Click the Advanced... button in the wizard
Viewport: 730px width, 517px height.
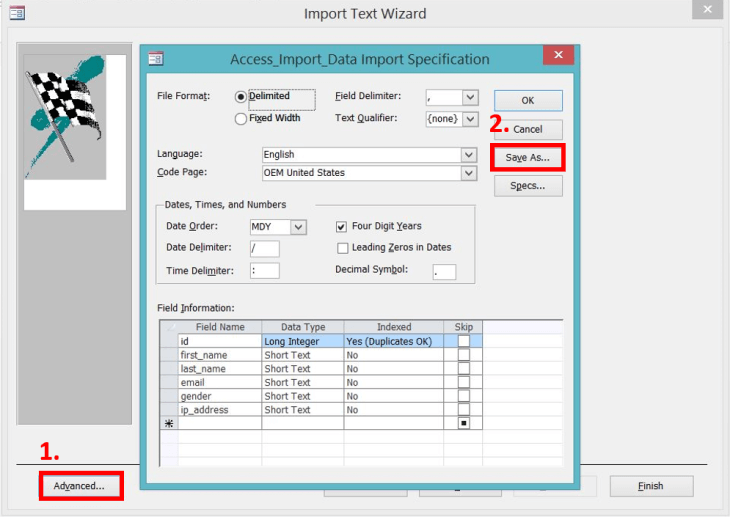(80, 486)
